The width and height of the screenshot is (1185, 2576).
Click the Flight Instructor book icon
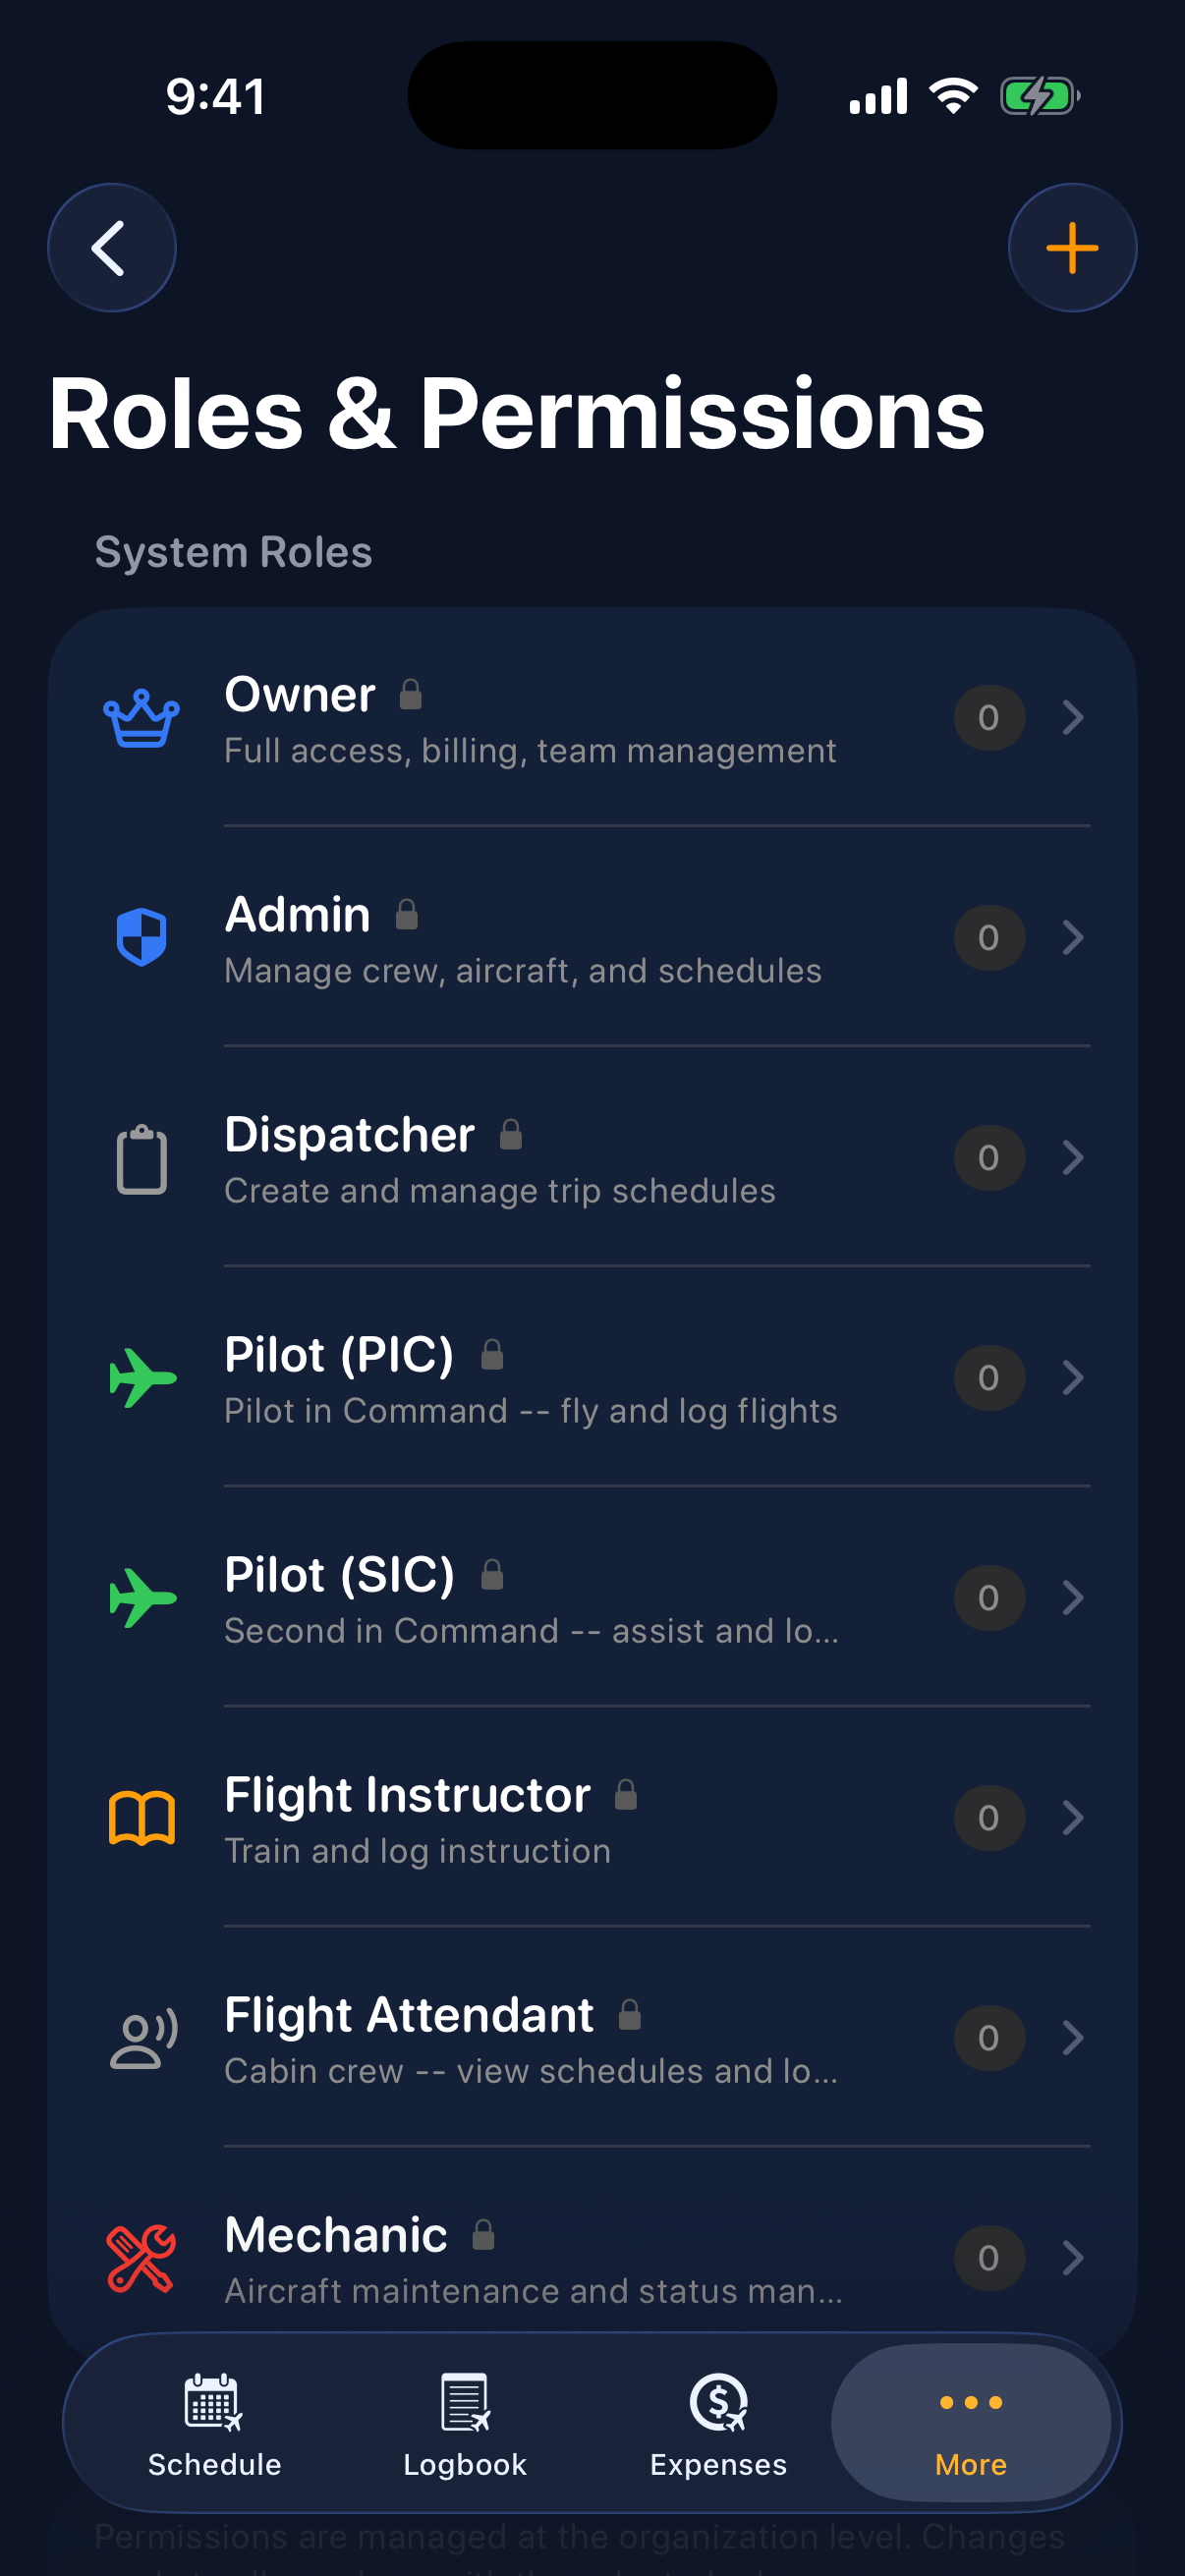[140, 1818]
